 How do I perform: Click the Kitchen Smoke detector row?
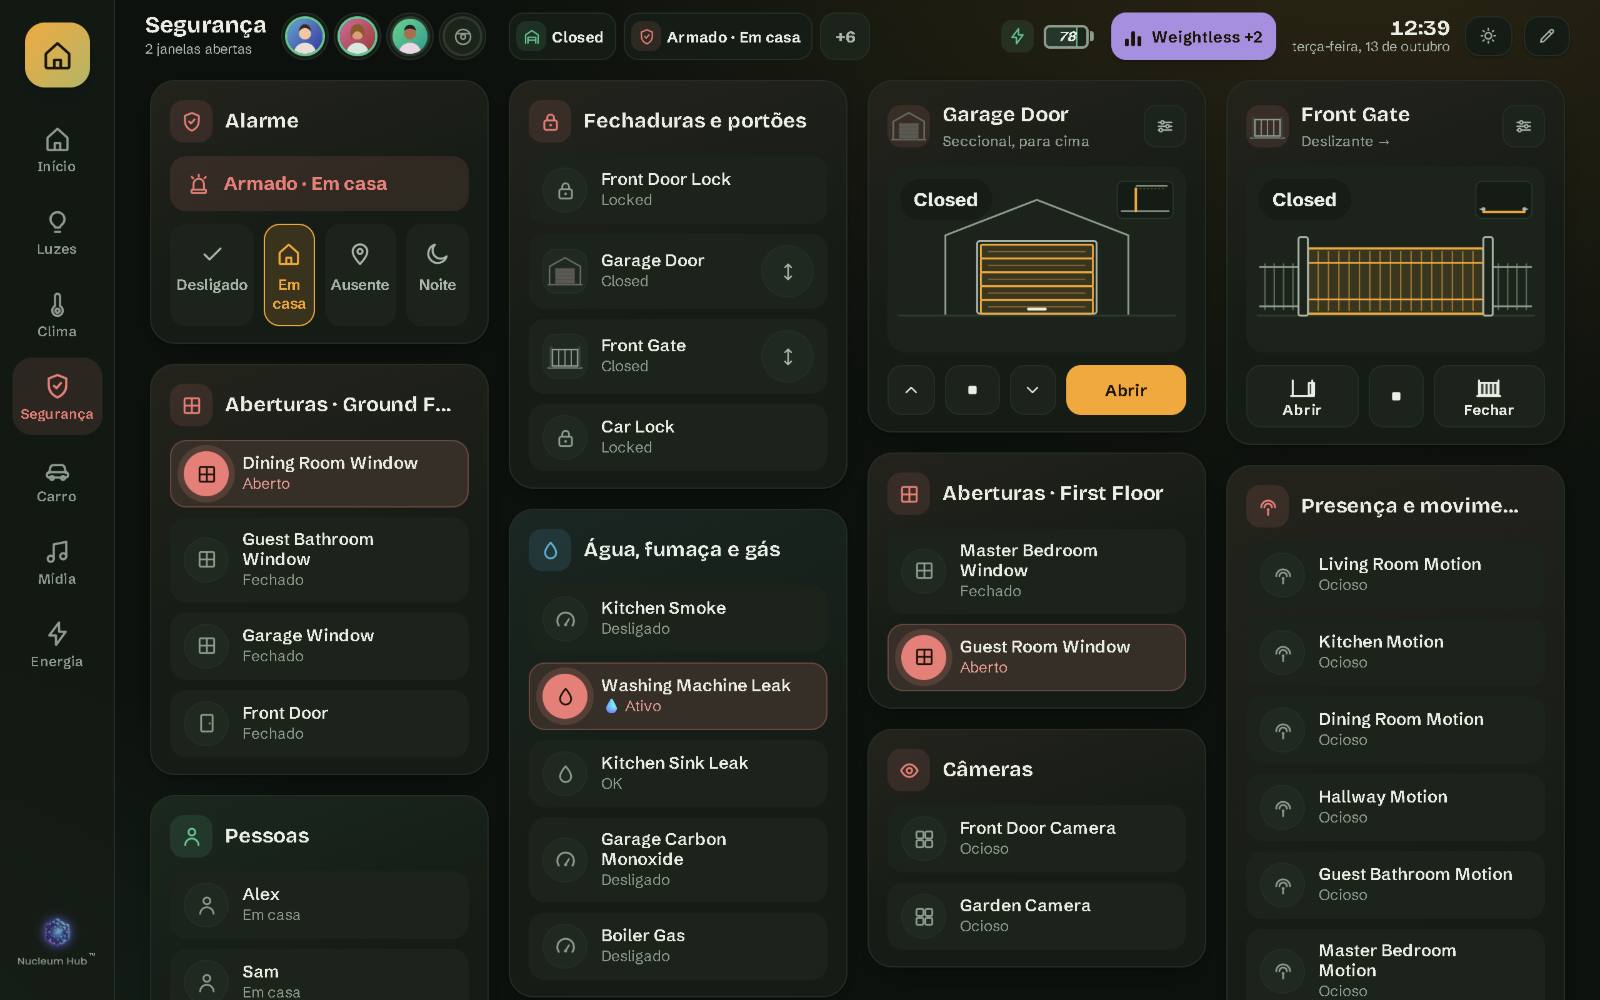(678, 618)
